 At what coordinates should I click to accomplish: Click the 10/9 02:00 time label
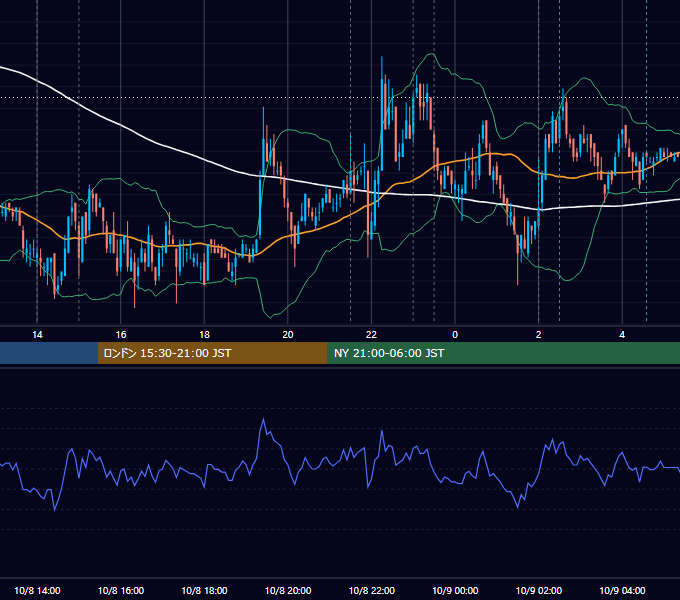click(x=539, y=590)
